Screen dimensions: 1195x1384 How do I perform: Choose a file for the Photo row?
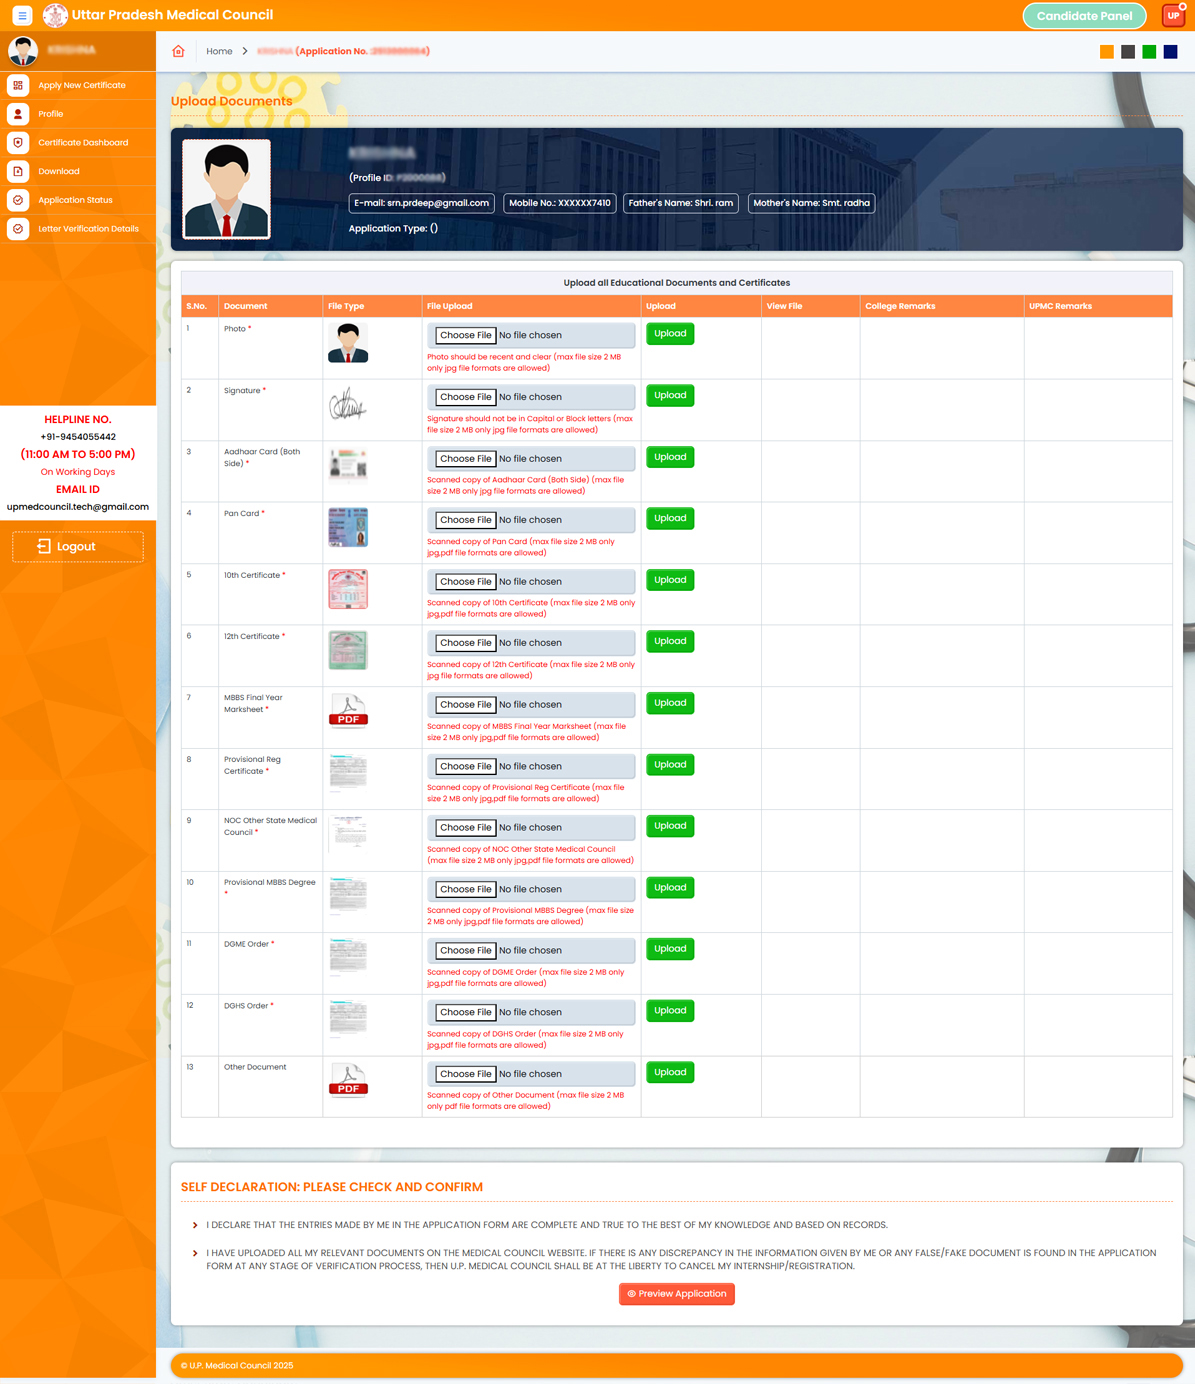click(x=465, y=335)
